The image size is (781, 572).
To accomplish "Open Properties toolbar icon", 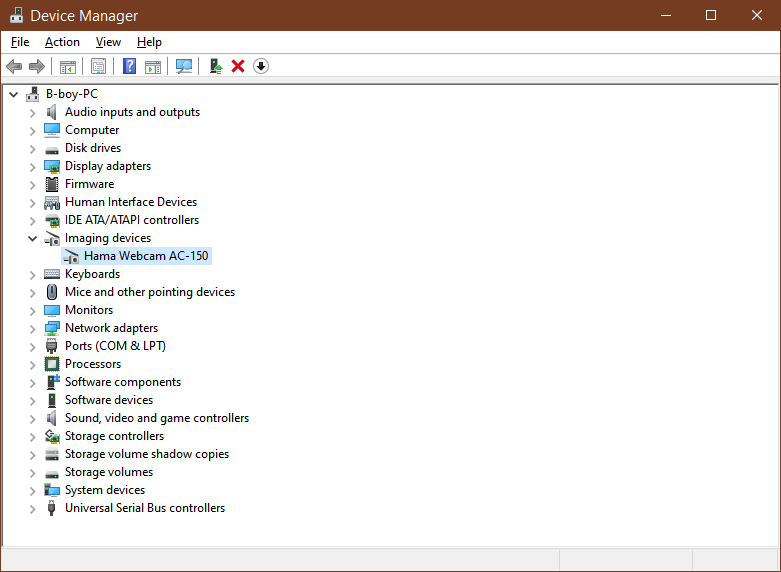I will pyautogui.click(x=99, y=66).
